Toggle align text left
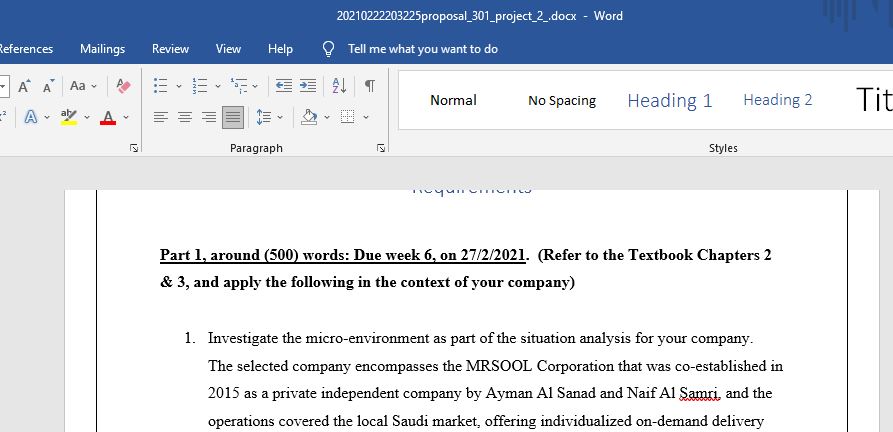Screen dimensions: 893x432 (x=161, y=117)
